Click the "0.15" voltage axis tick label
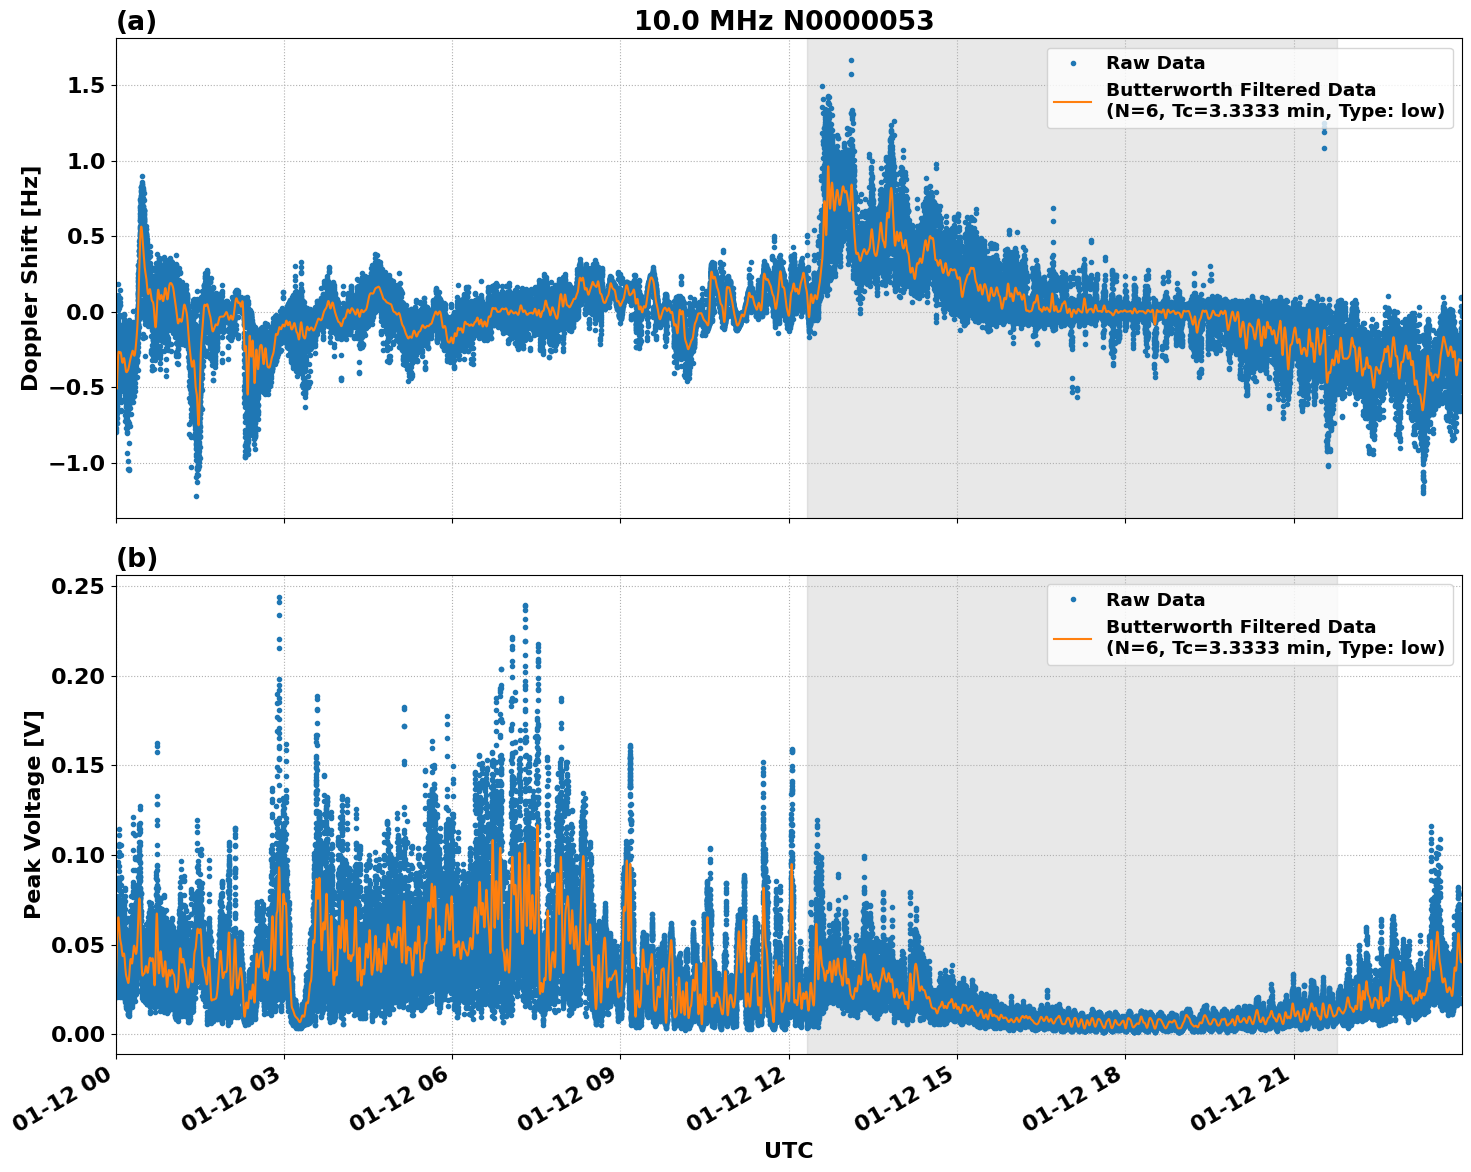This screenshot has height=1172, width=1471. [80, 765]
